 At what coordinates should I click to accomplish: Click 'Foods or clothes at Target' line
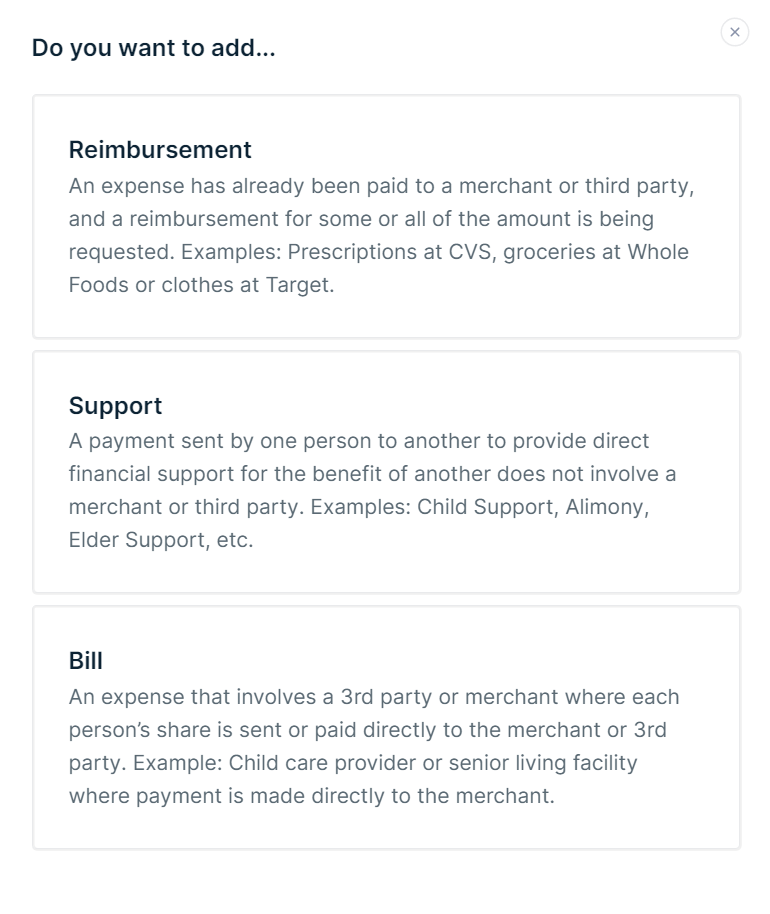[201, 284]
